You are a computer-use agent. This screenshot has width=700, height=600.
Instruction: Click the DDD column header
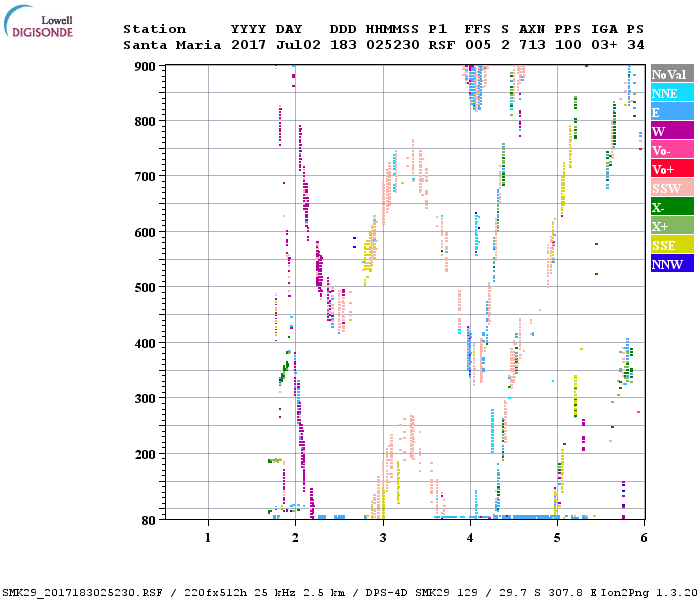[x=343, y=29]
